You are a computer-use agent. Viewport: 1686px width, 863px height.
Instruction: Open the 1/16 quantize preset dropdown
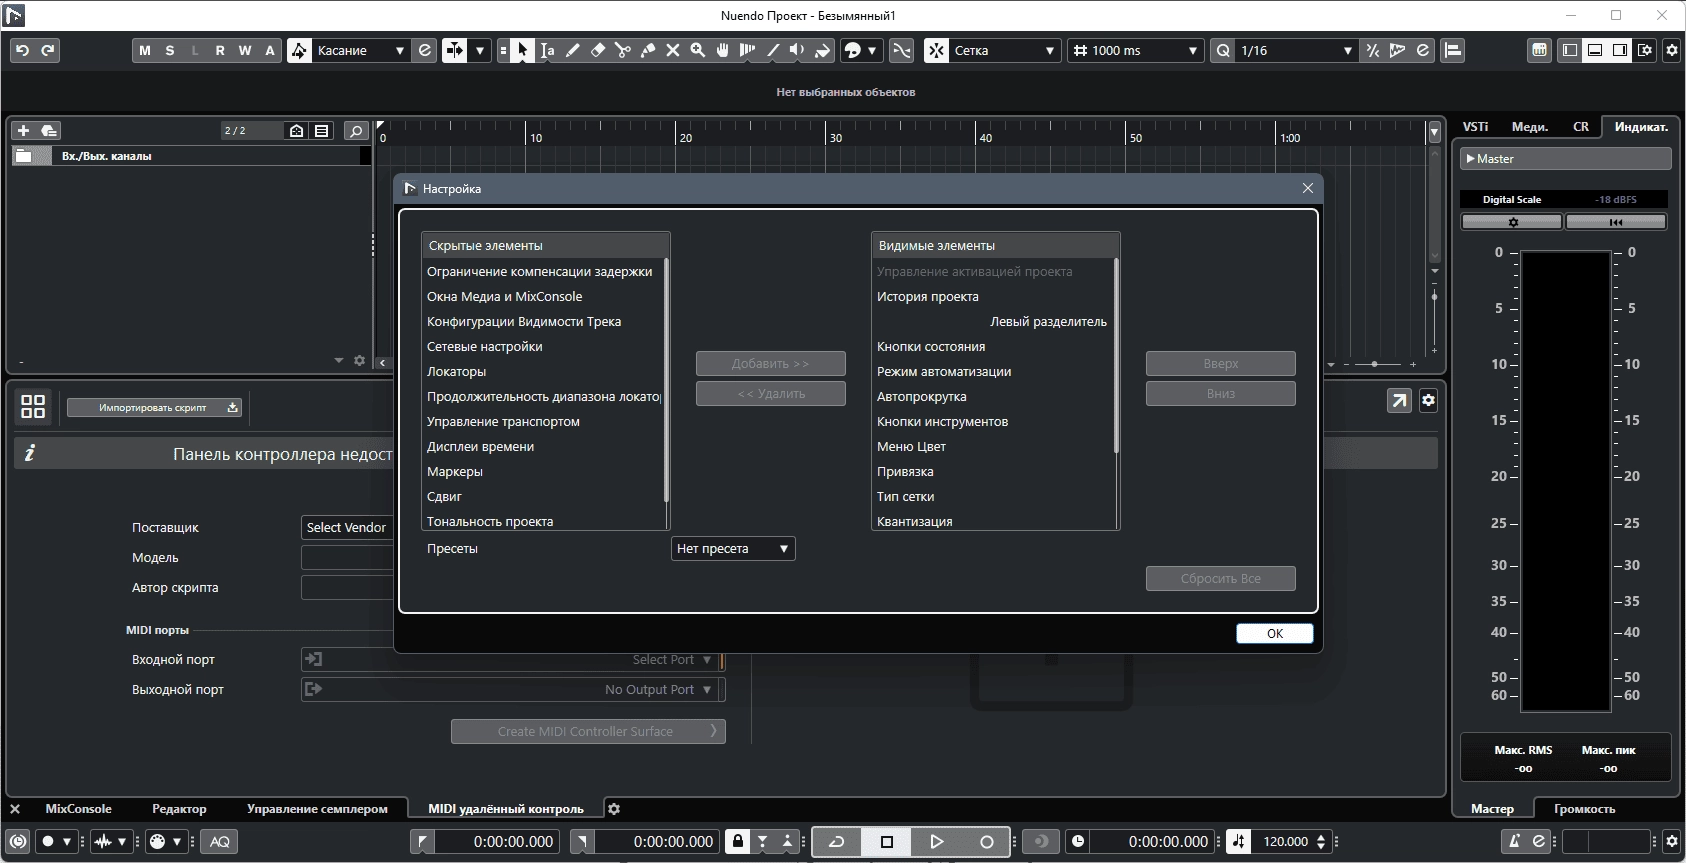[x=1295, y=50]
